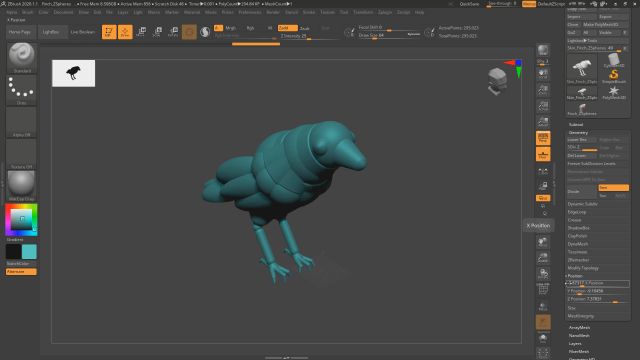Open the Document menu

tap(63, 13)
